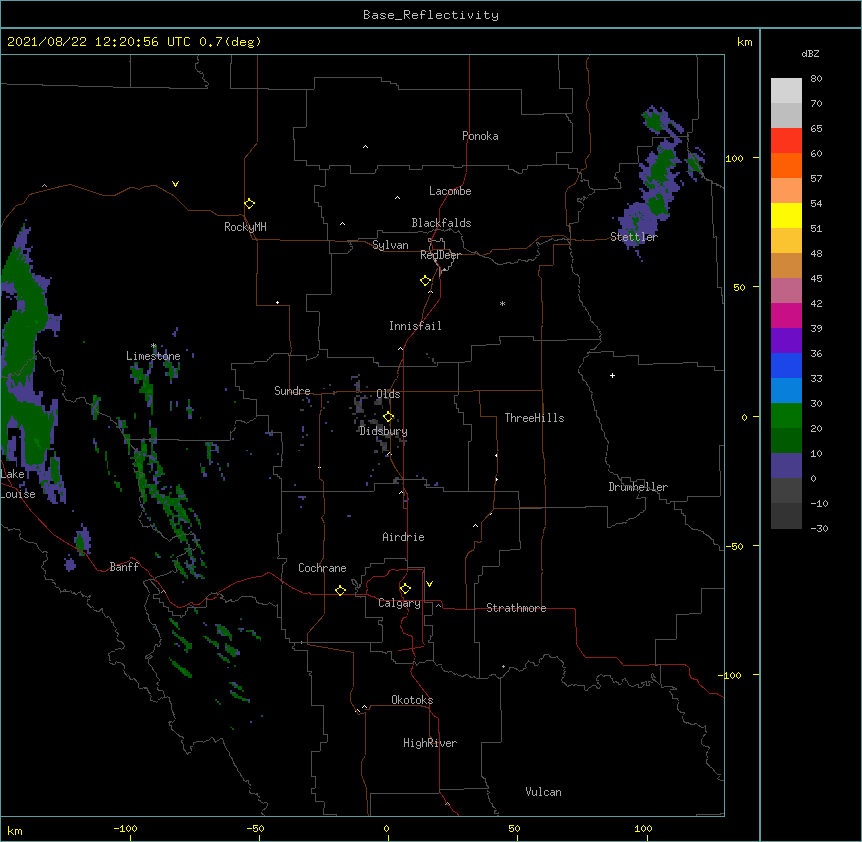This screenshot has height=842, width=862.
Task: Click the Calgary city label
Action: coord(399,603)
